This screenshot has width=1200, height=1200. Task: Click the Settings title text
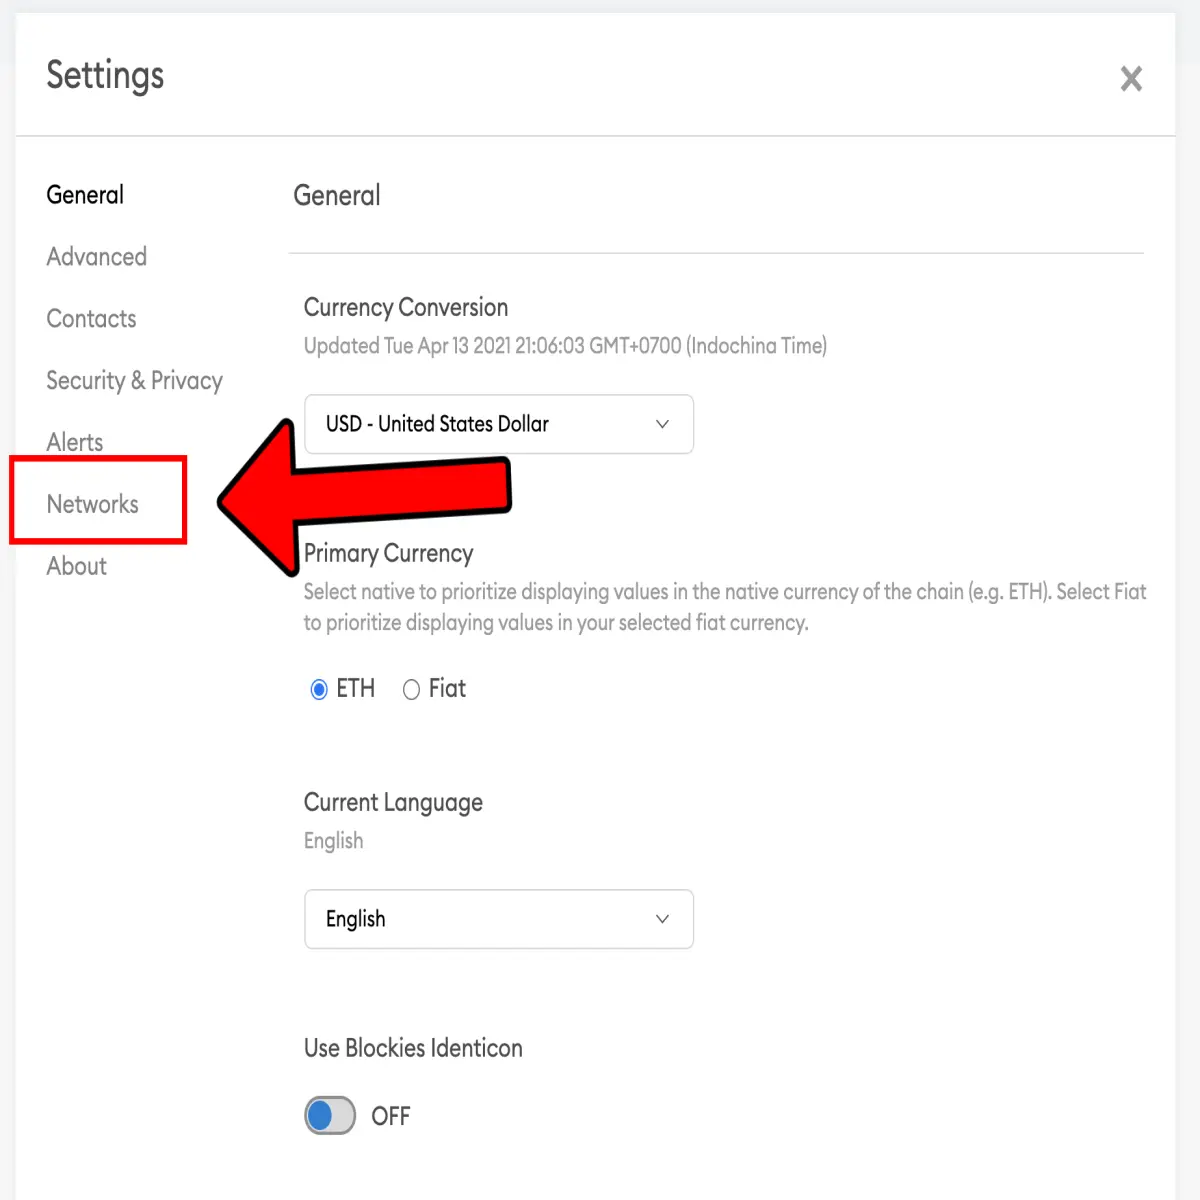point(105,76)
